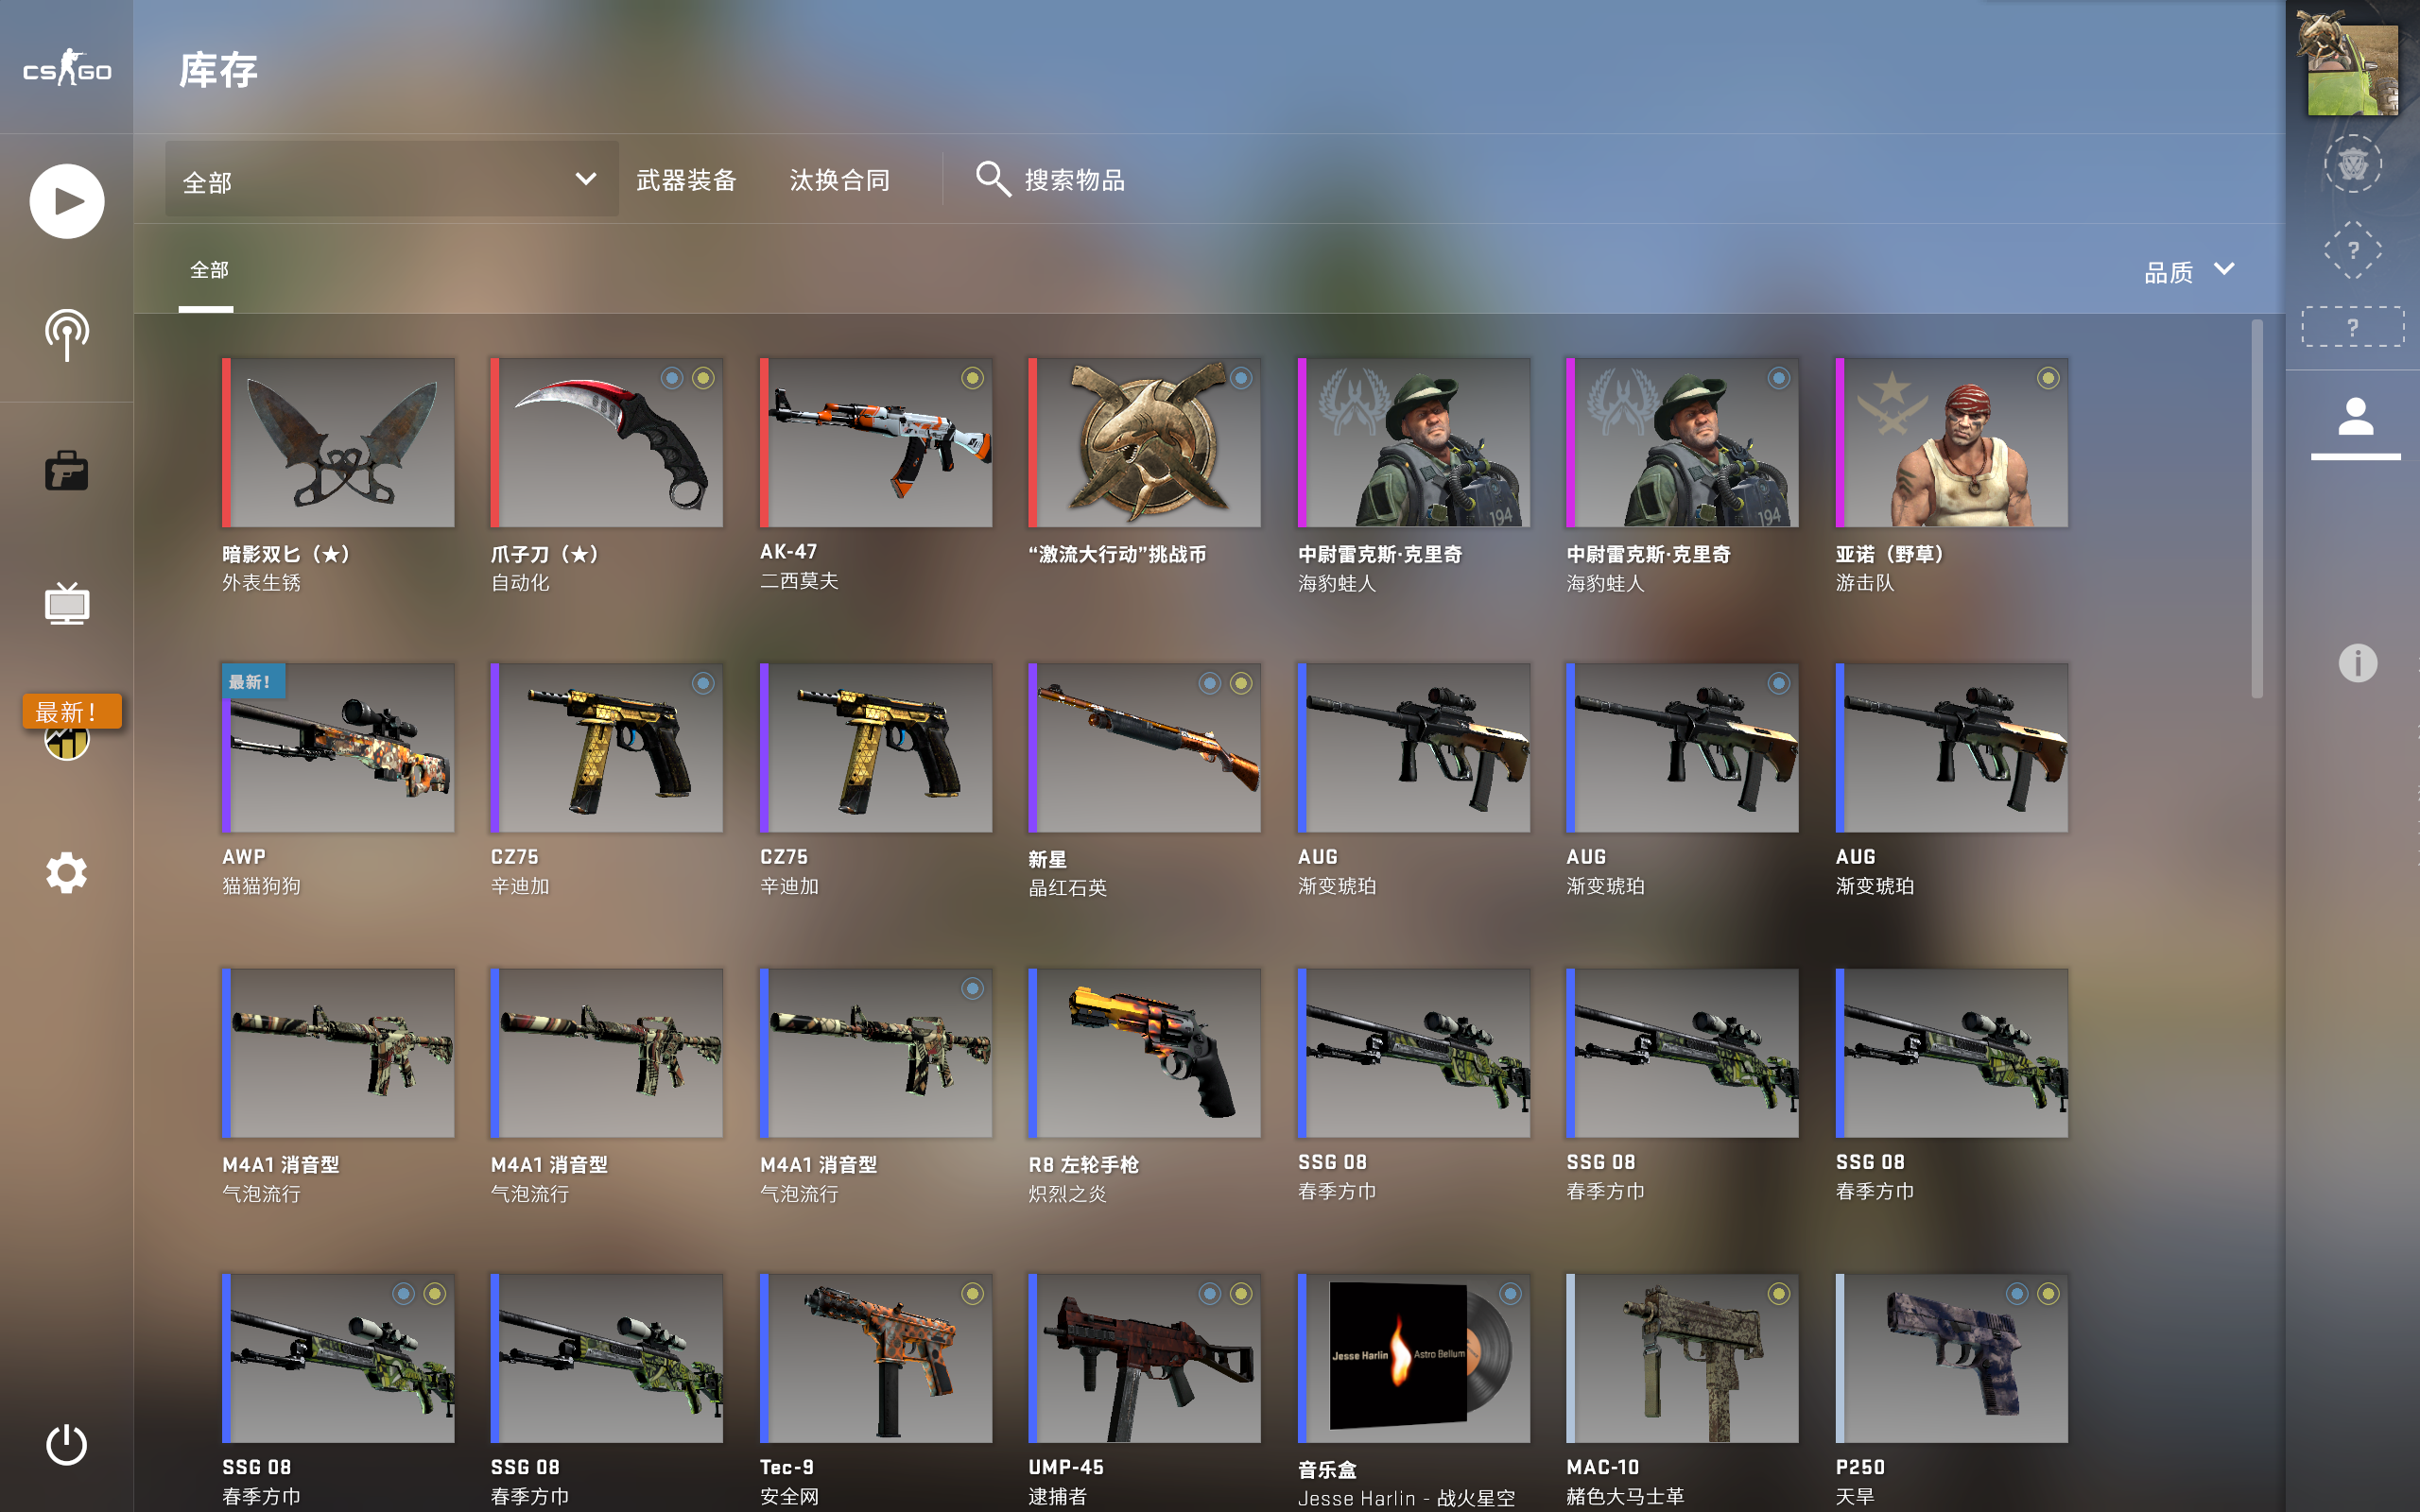Click the yellow marker on 亚诺 agent
This screenshot has width=2420, height=1512.
coord(2048,378)
